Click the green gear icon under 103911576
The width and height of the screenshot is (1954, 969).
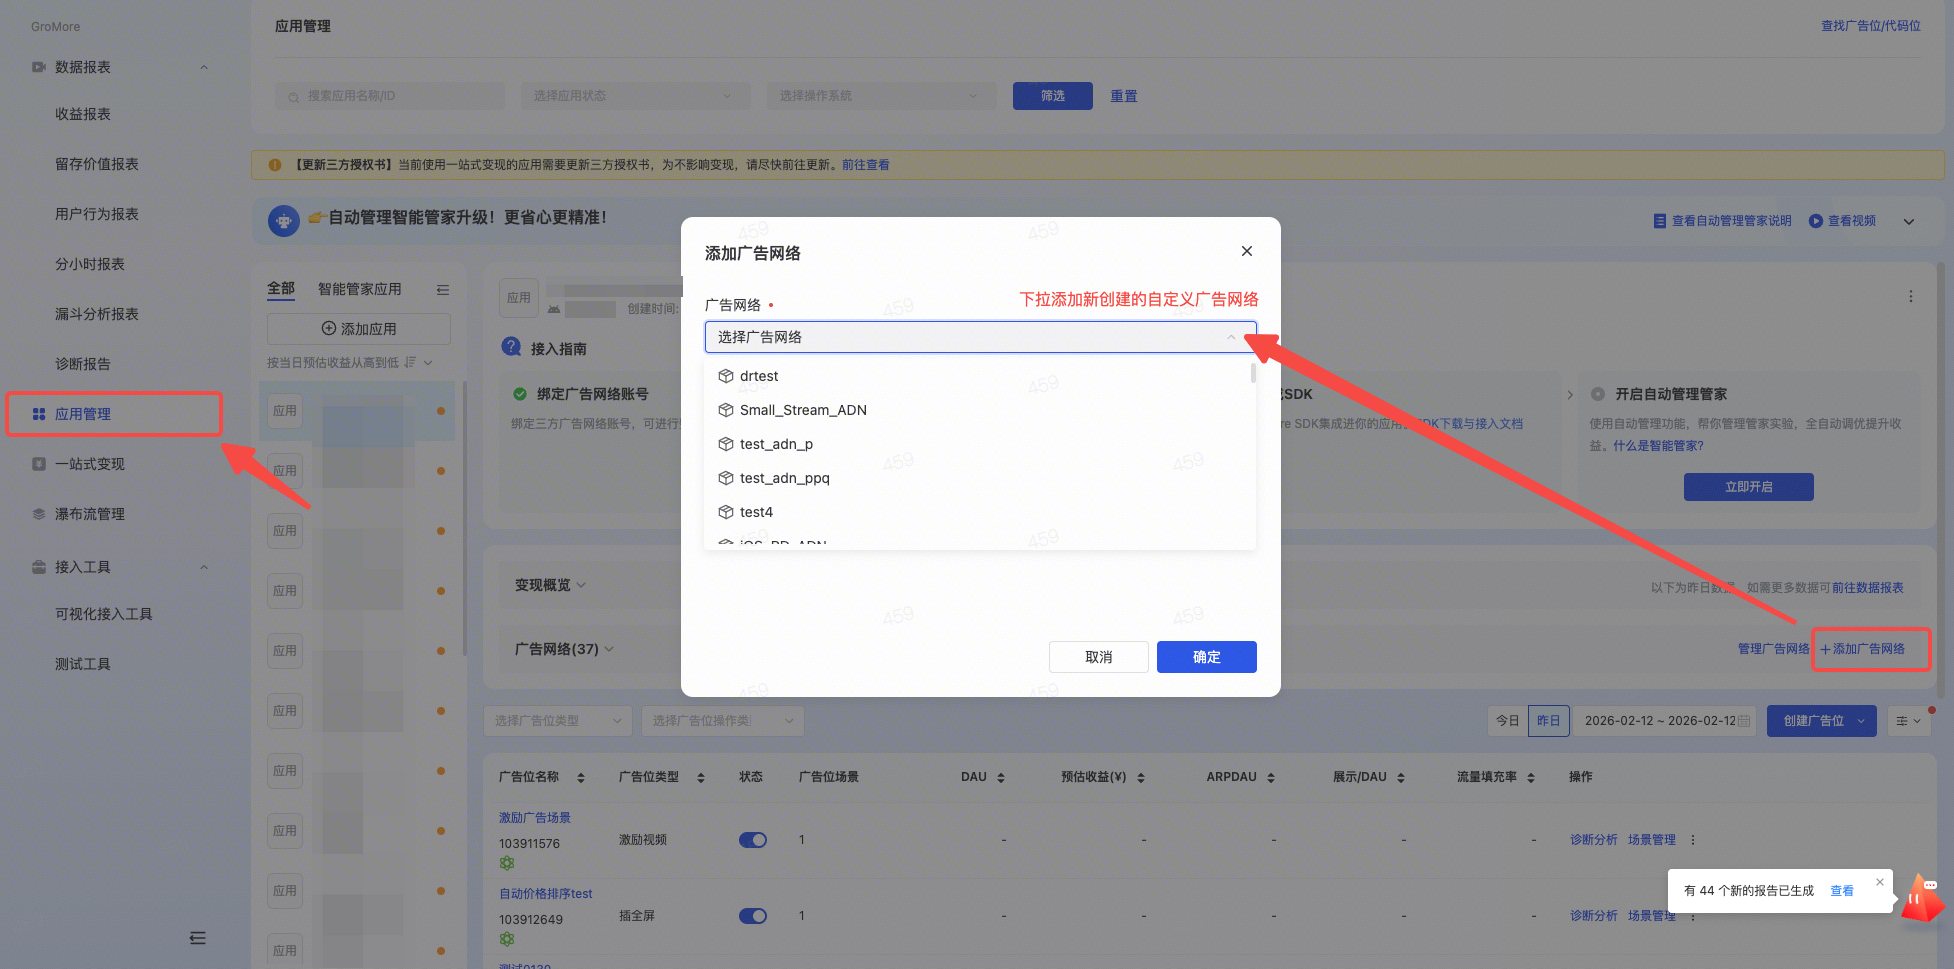(x=507, y=863)
